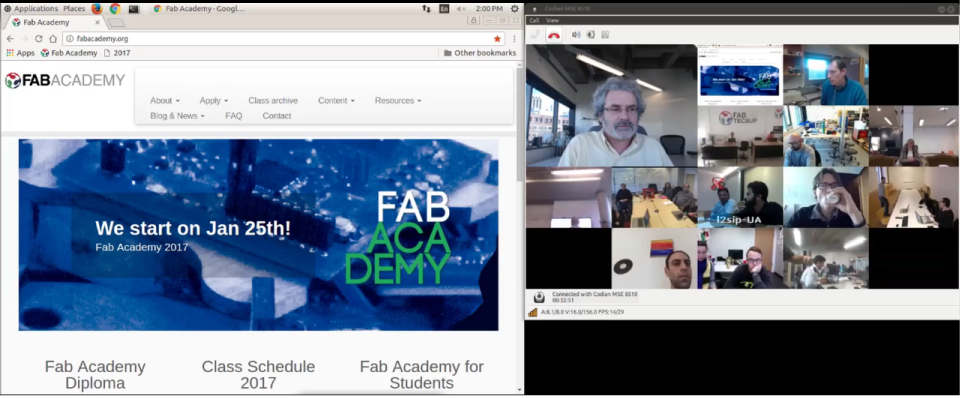Image resolution: width=960 pixels, height=398 pixels.
Task: Click the bookmark star in address bar
Action: 497,39
